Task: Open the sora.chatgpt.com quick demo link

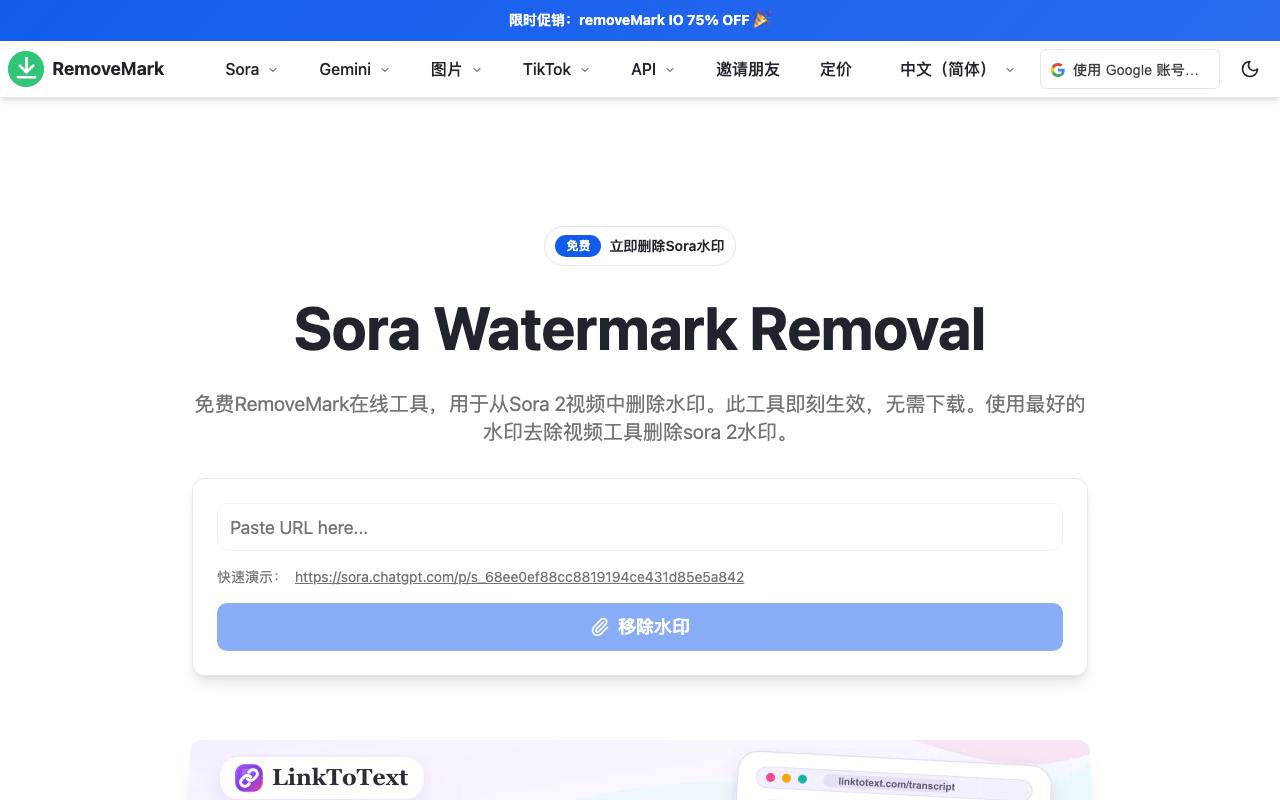Action: pos(519,577)
